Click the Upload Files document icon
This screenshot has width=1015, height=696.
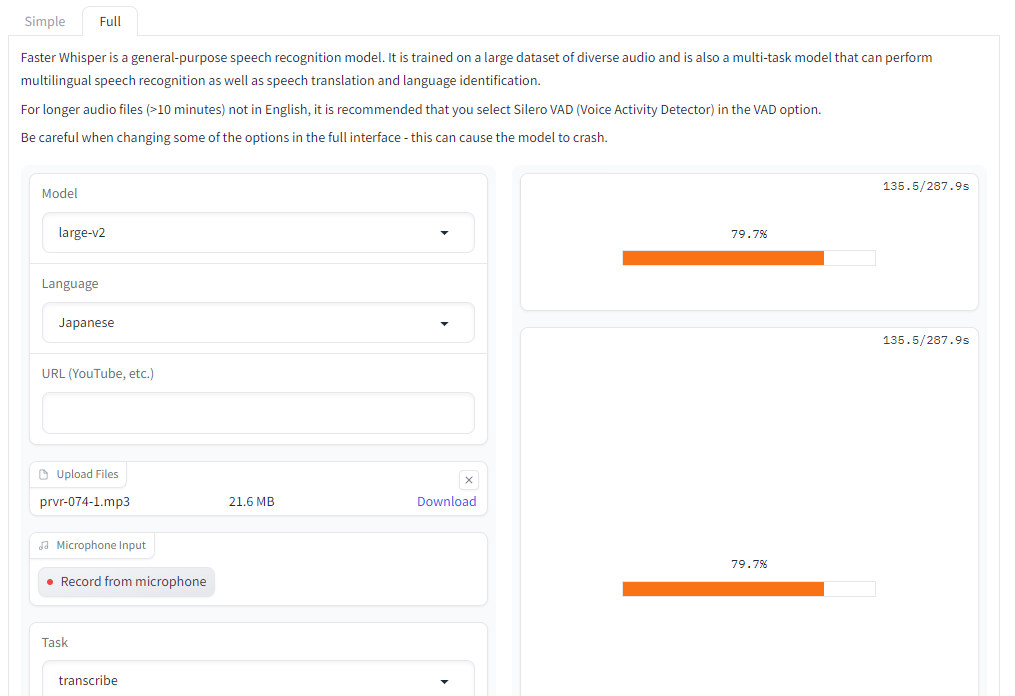pos(43,475)
